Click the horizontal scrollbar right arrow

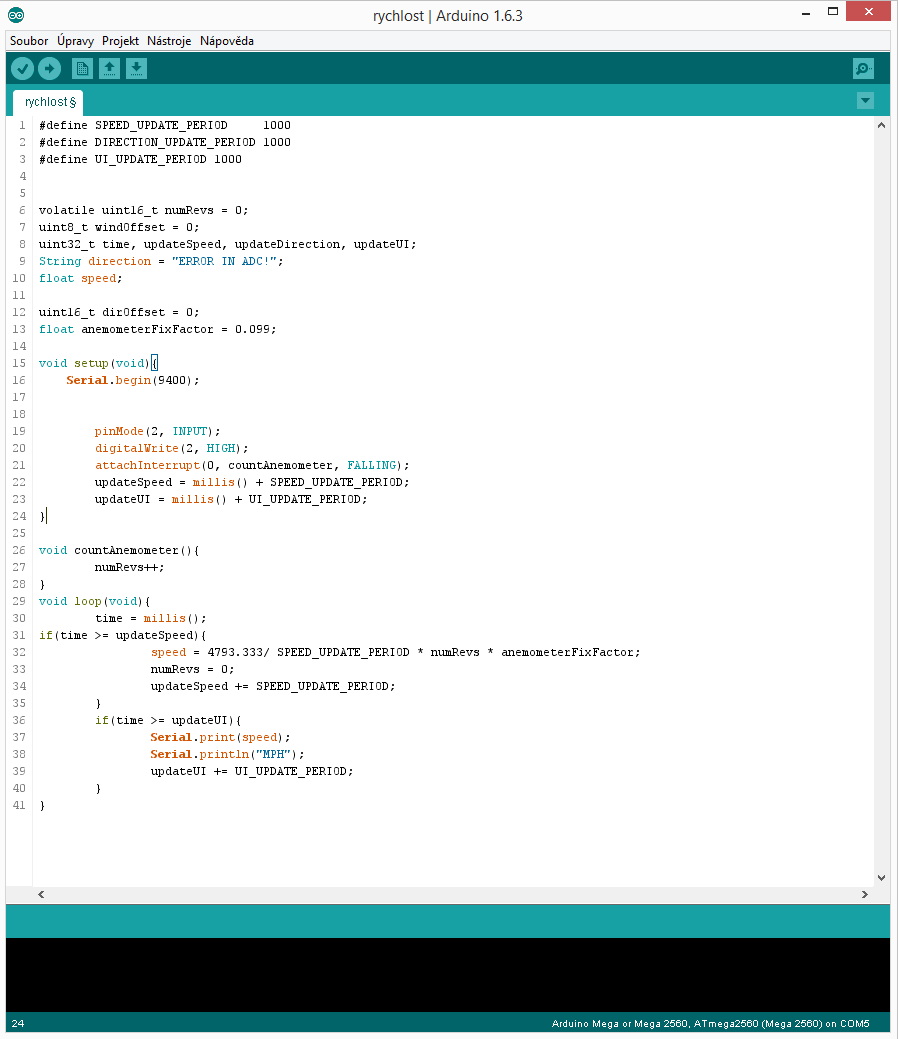[865, 895]
